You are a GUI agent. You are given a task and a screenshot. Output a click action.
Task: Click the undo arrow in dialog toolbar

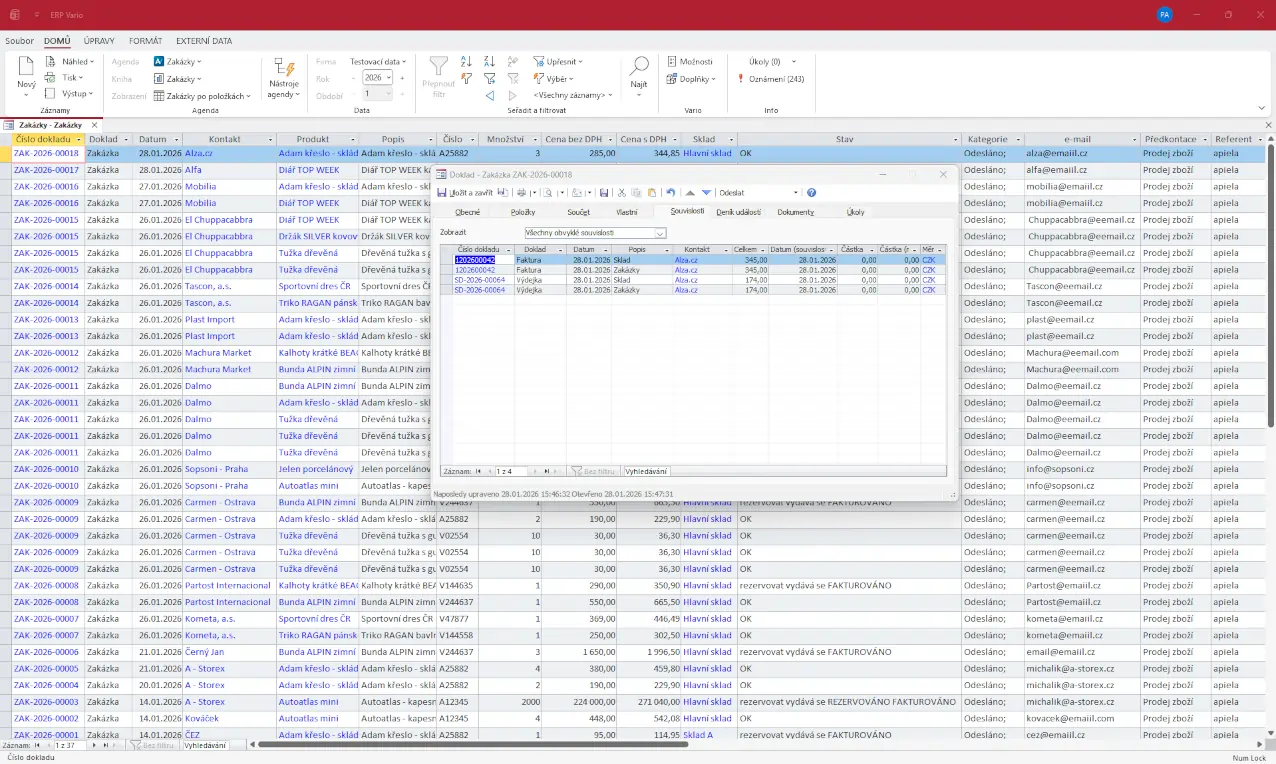pyautogui.click(x=670, y=193)
